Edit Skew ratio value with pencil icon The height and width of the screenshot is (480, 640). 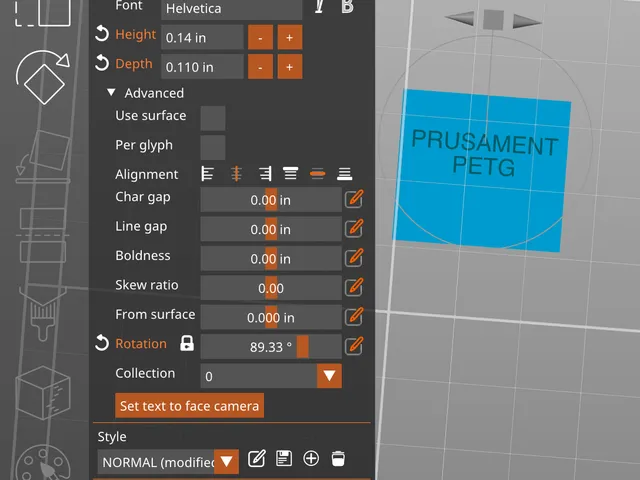(354, 287)
